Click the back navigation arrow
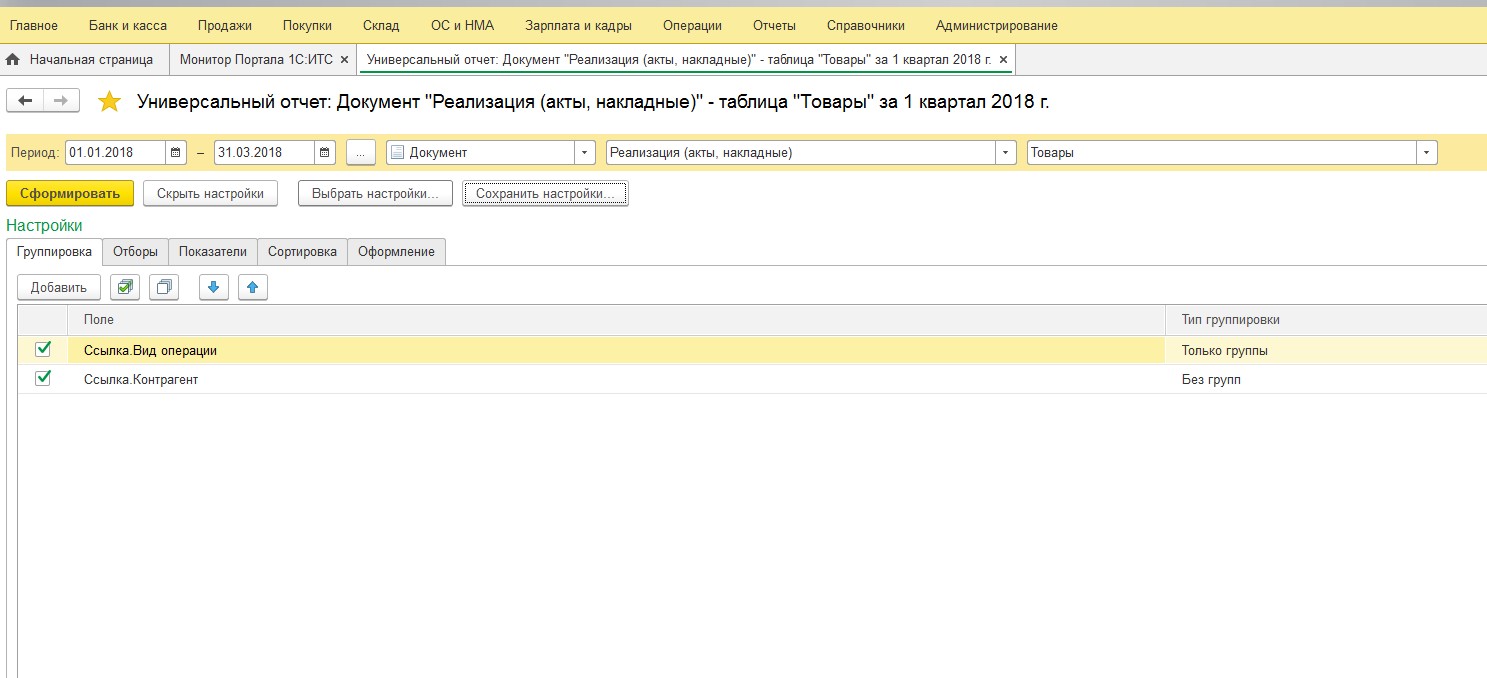Viewport: 1487px width, 678px height. pos(25,100)
